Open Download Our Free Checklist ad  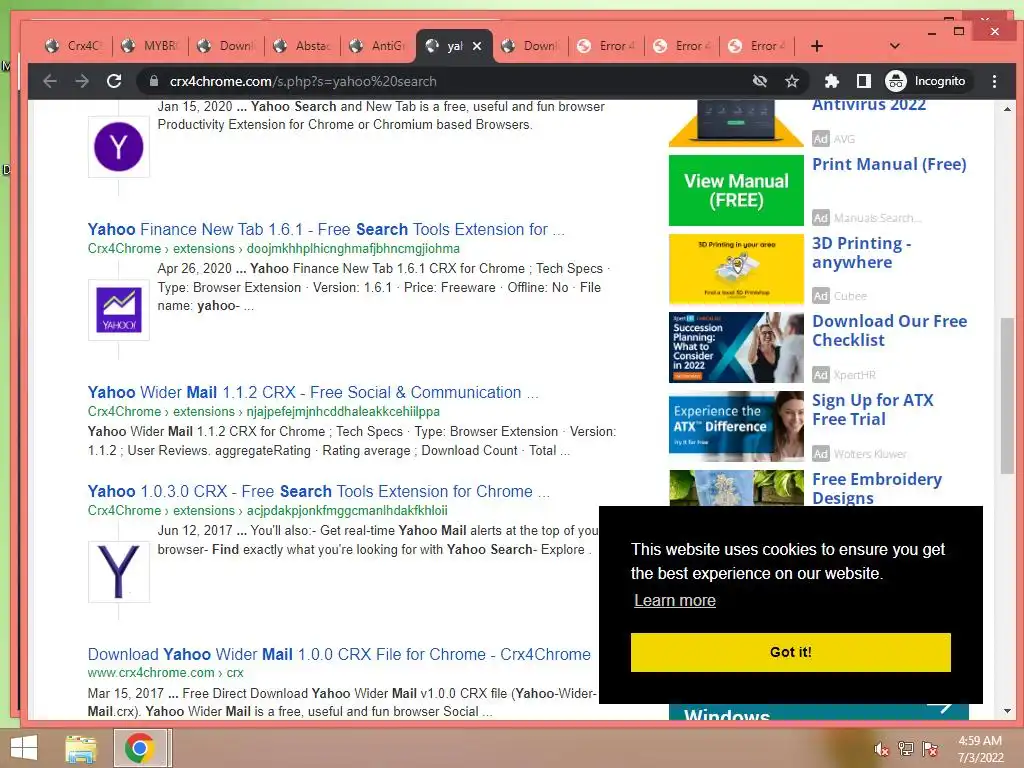[x=889, y=330]
